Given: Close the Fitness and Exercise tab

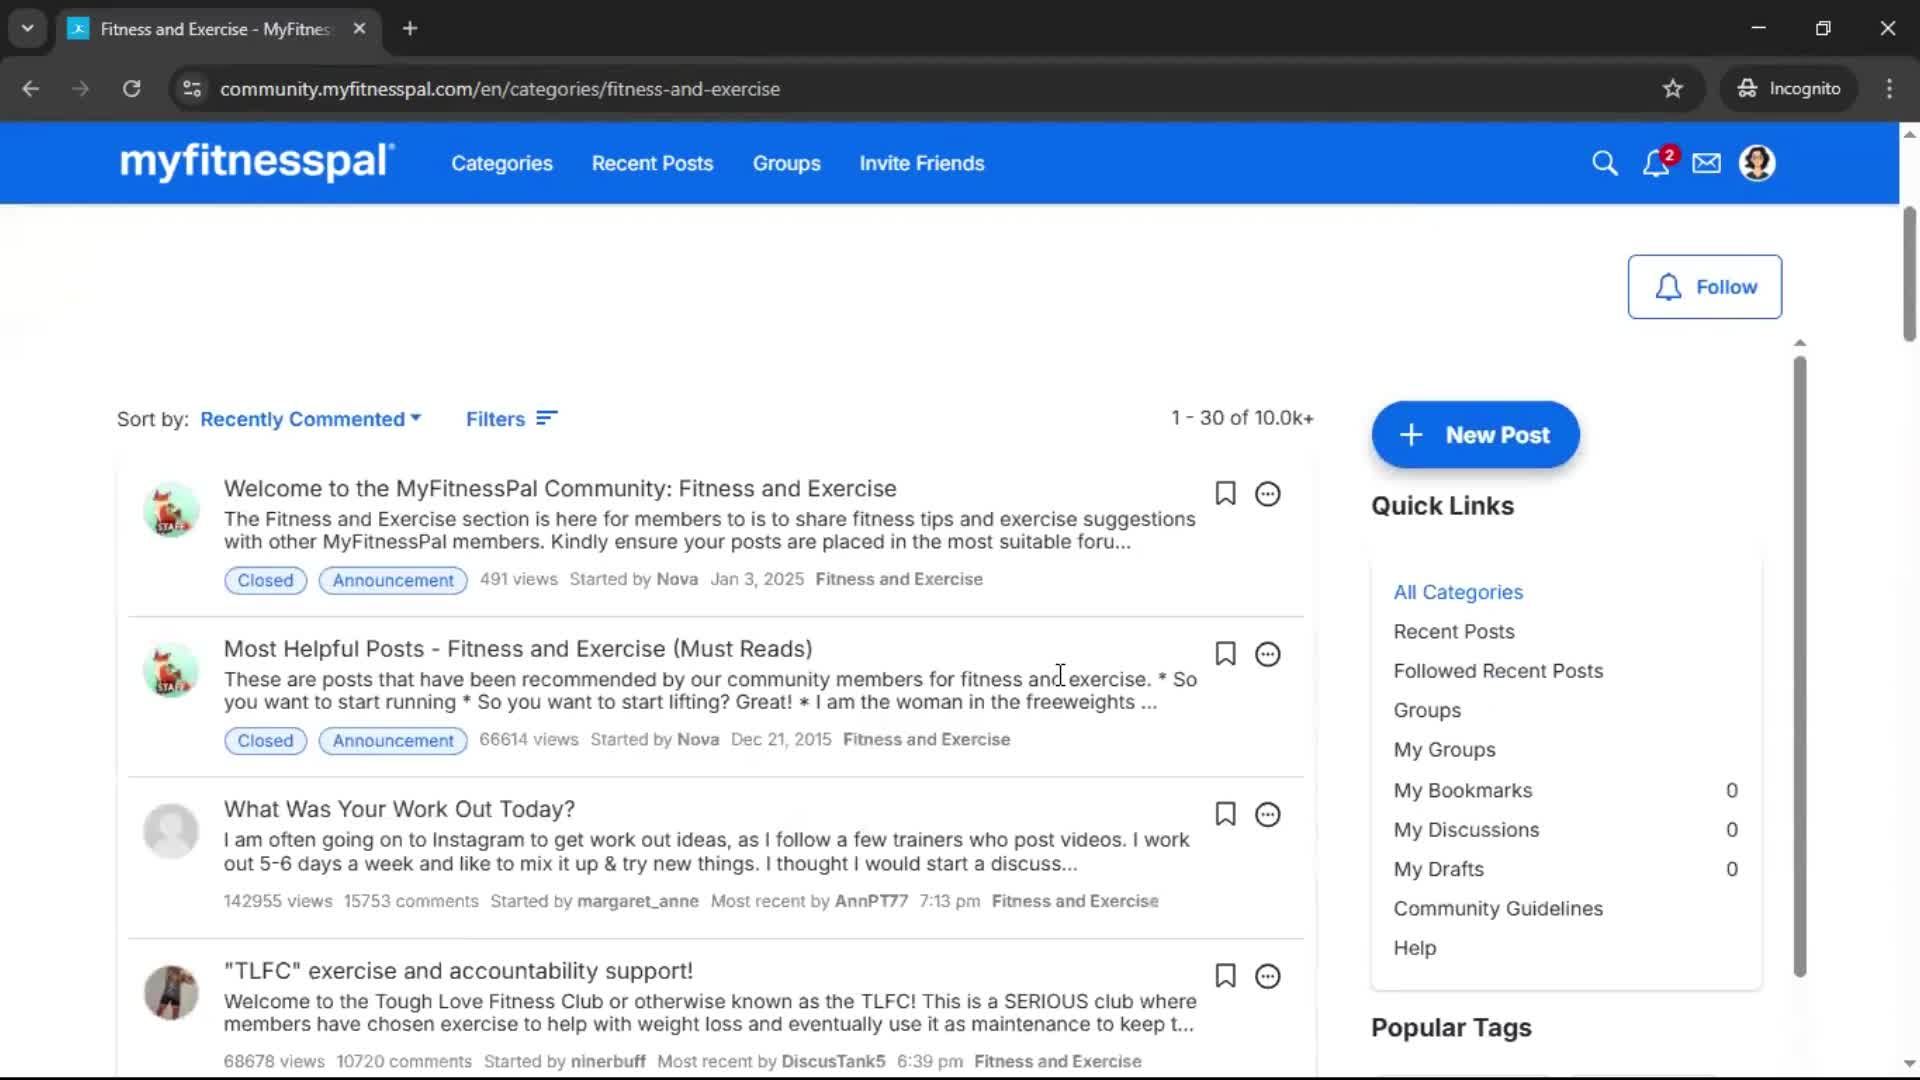Looking at the screenshot, I should point(359,28).
